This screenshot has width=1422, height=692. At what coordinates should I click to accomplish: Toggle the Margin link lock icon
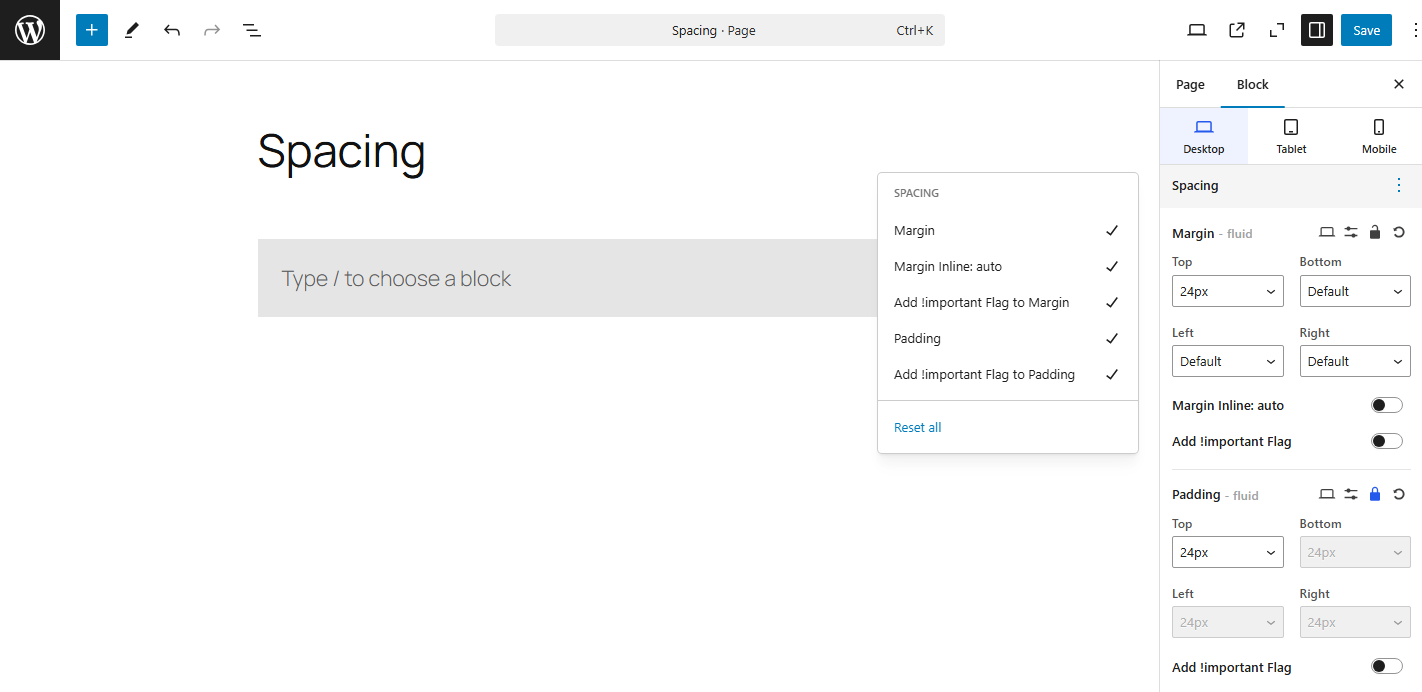point(1375,232)
